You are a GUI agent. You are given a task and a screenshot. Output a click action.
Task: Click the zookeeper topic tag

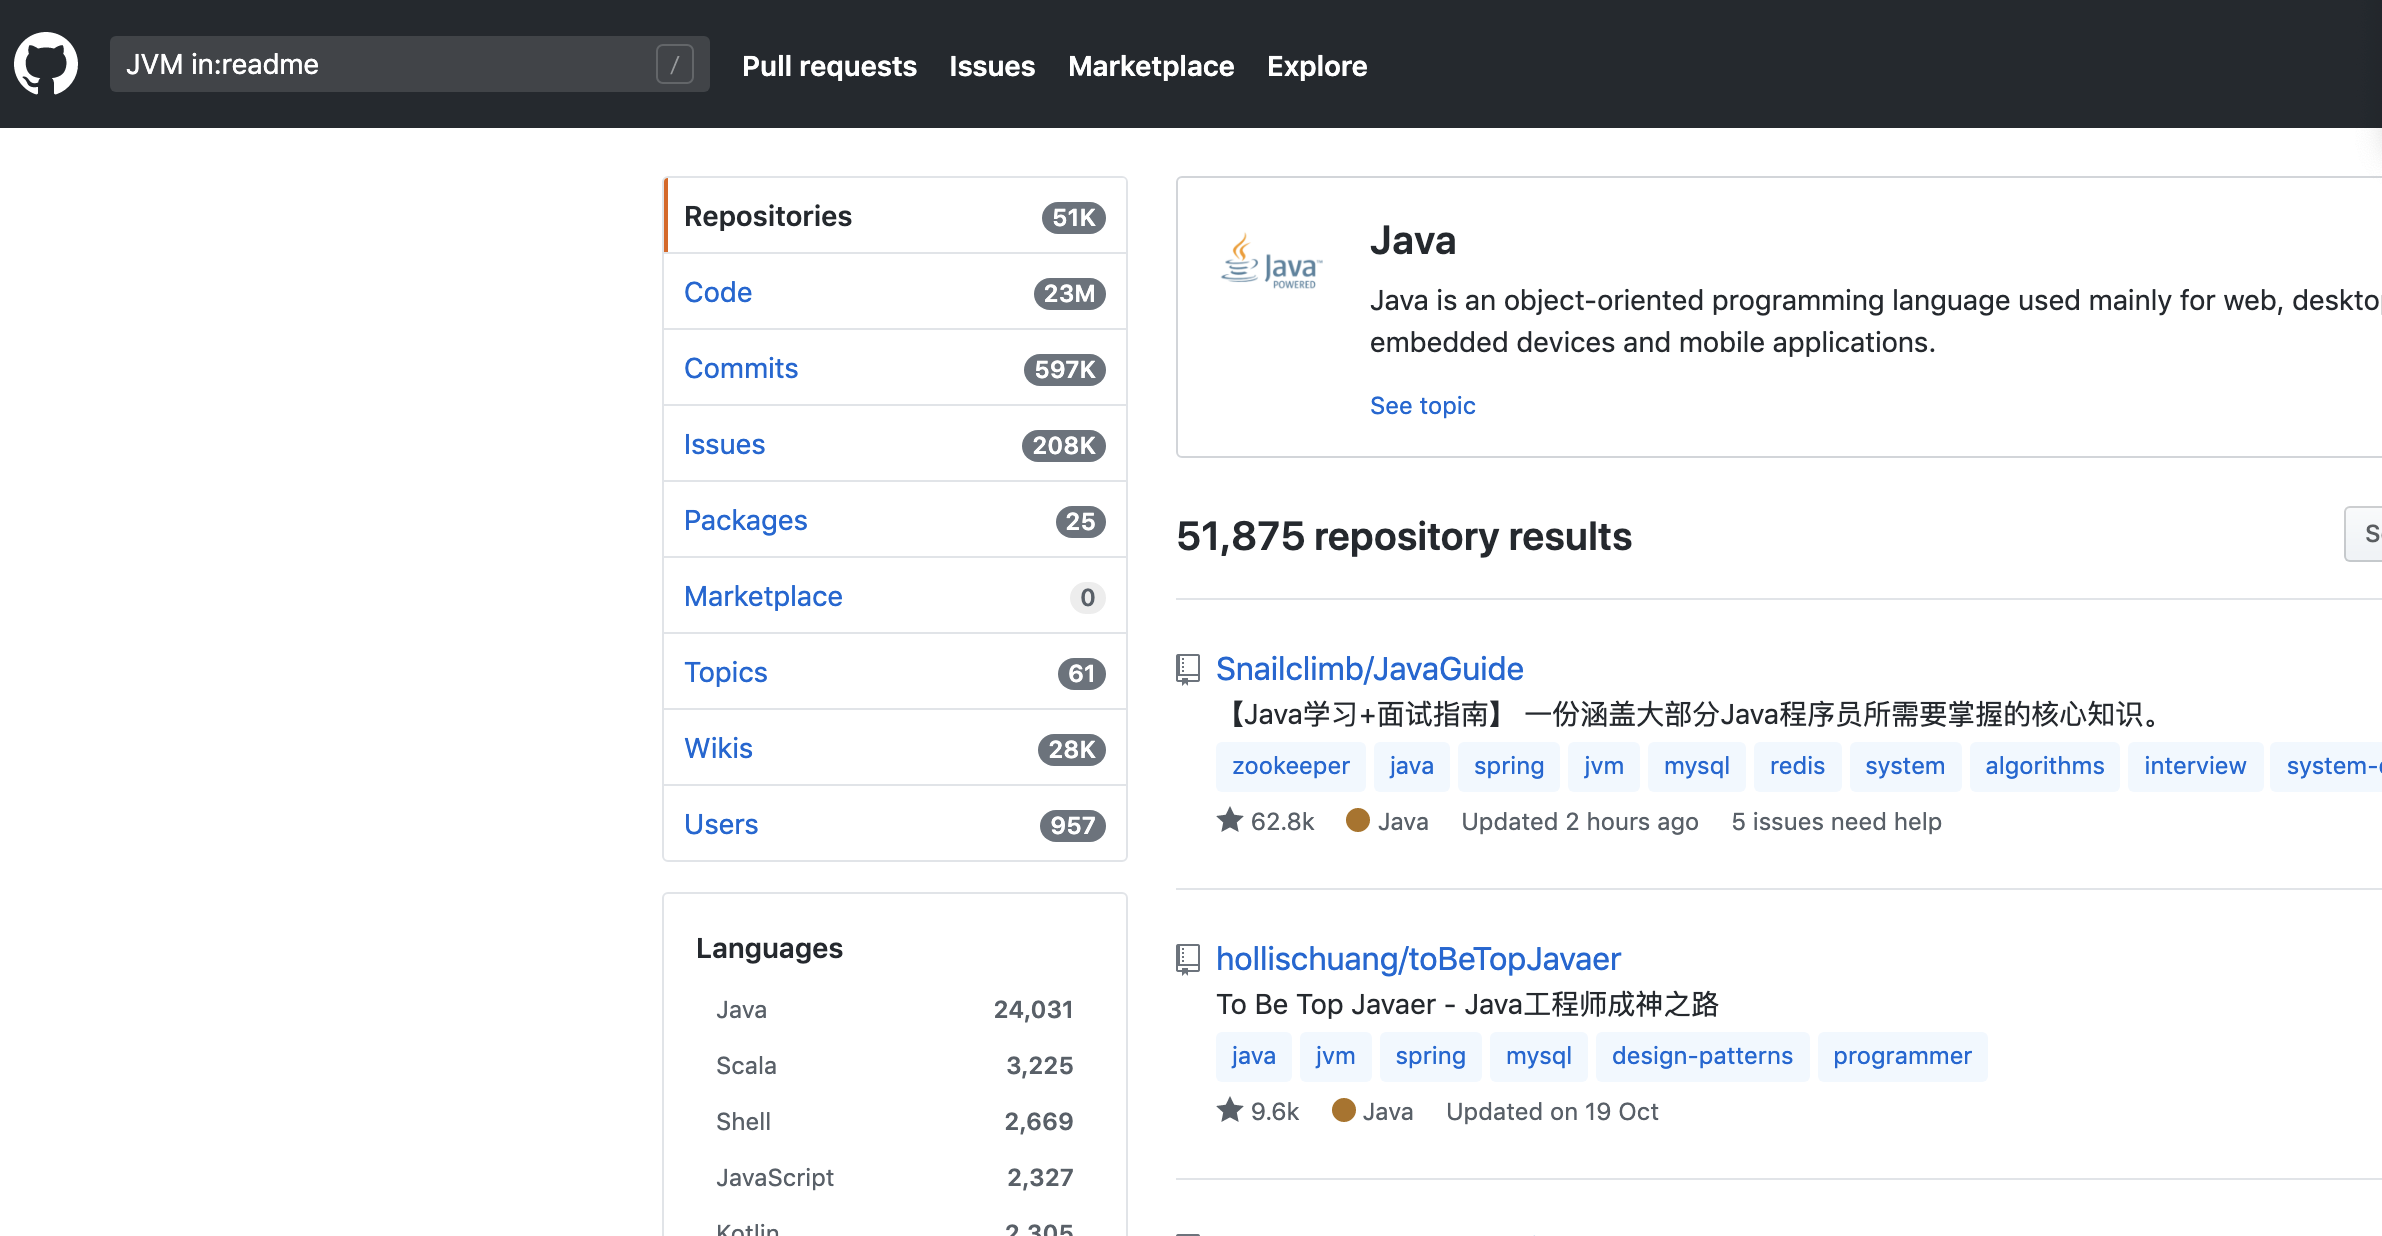pyautogui.click(x=1290, y=766)
